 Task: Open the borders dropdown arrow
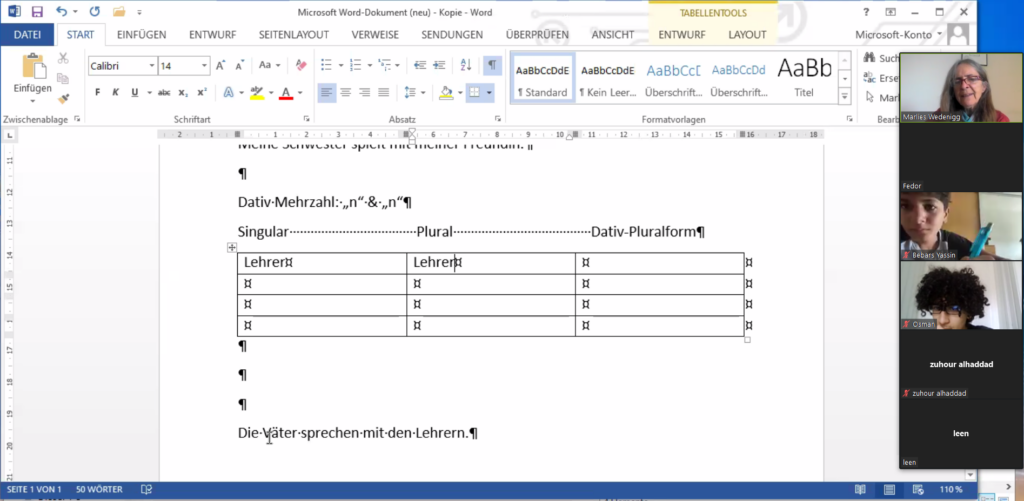(489, 93)
